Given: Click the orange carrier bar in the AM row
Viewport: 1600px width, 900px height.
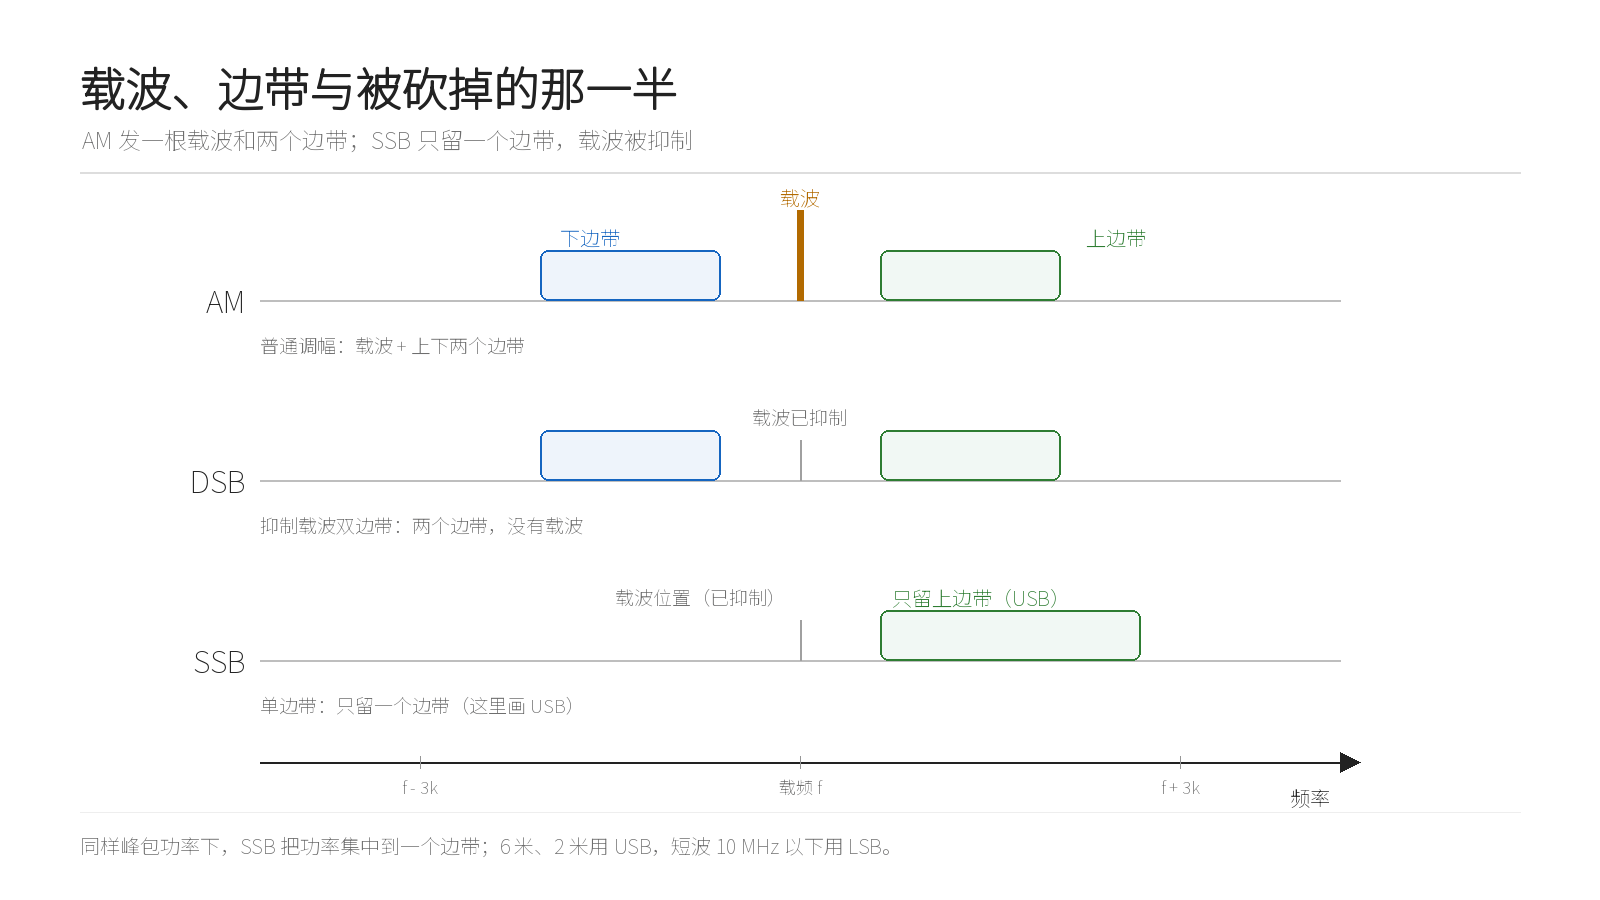Looking at the screenshot, I should 800,255.
